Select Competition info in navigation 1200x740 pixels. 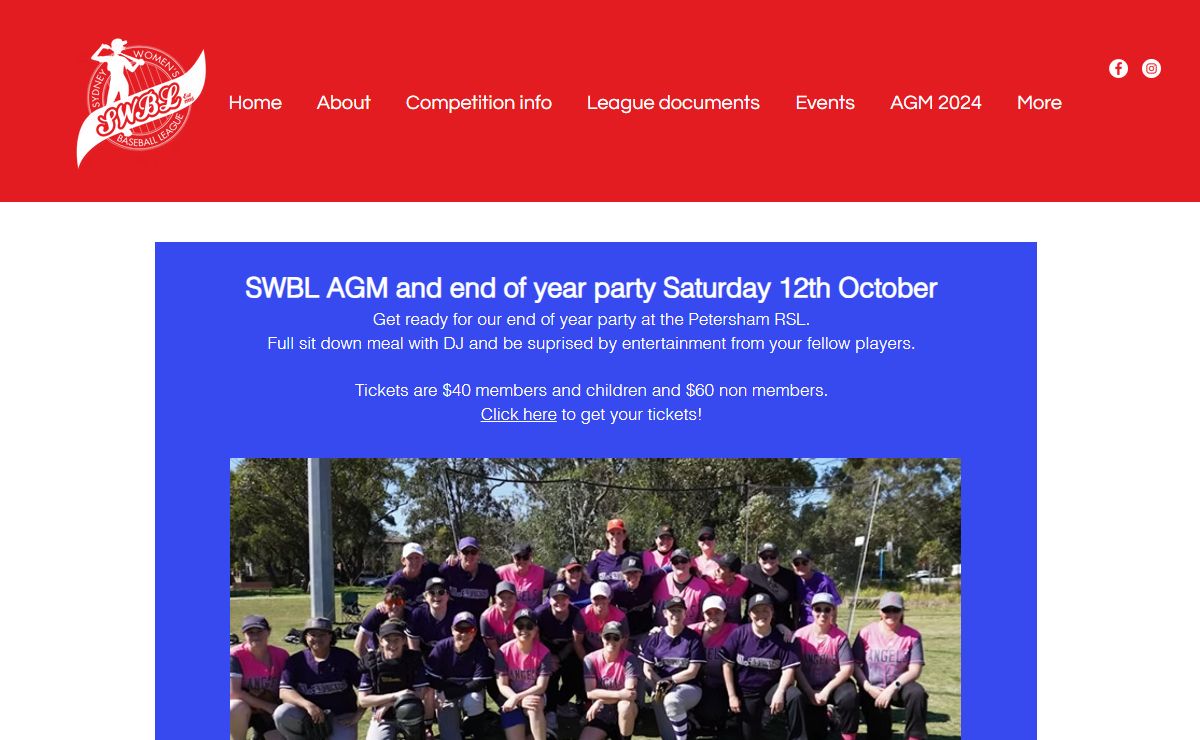point(479,103)
